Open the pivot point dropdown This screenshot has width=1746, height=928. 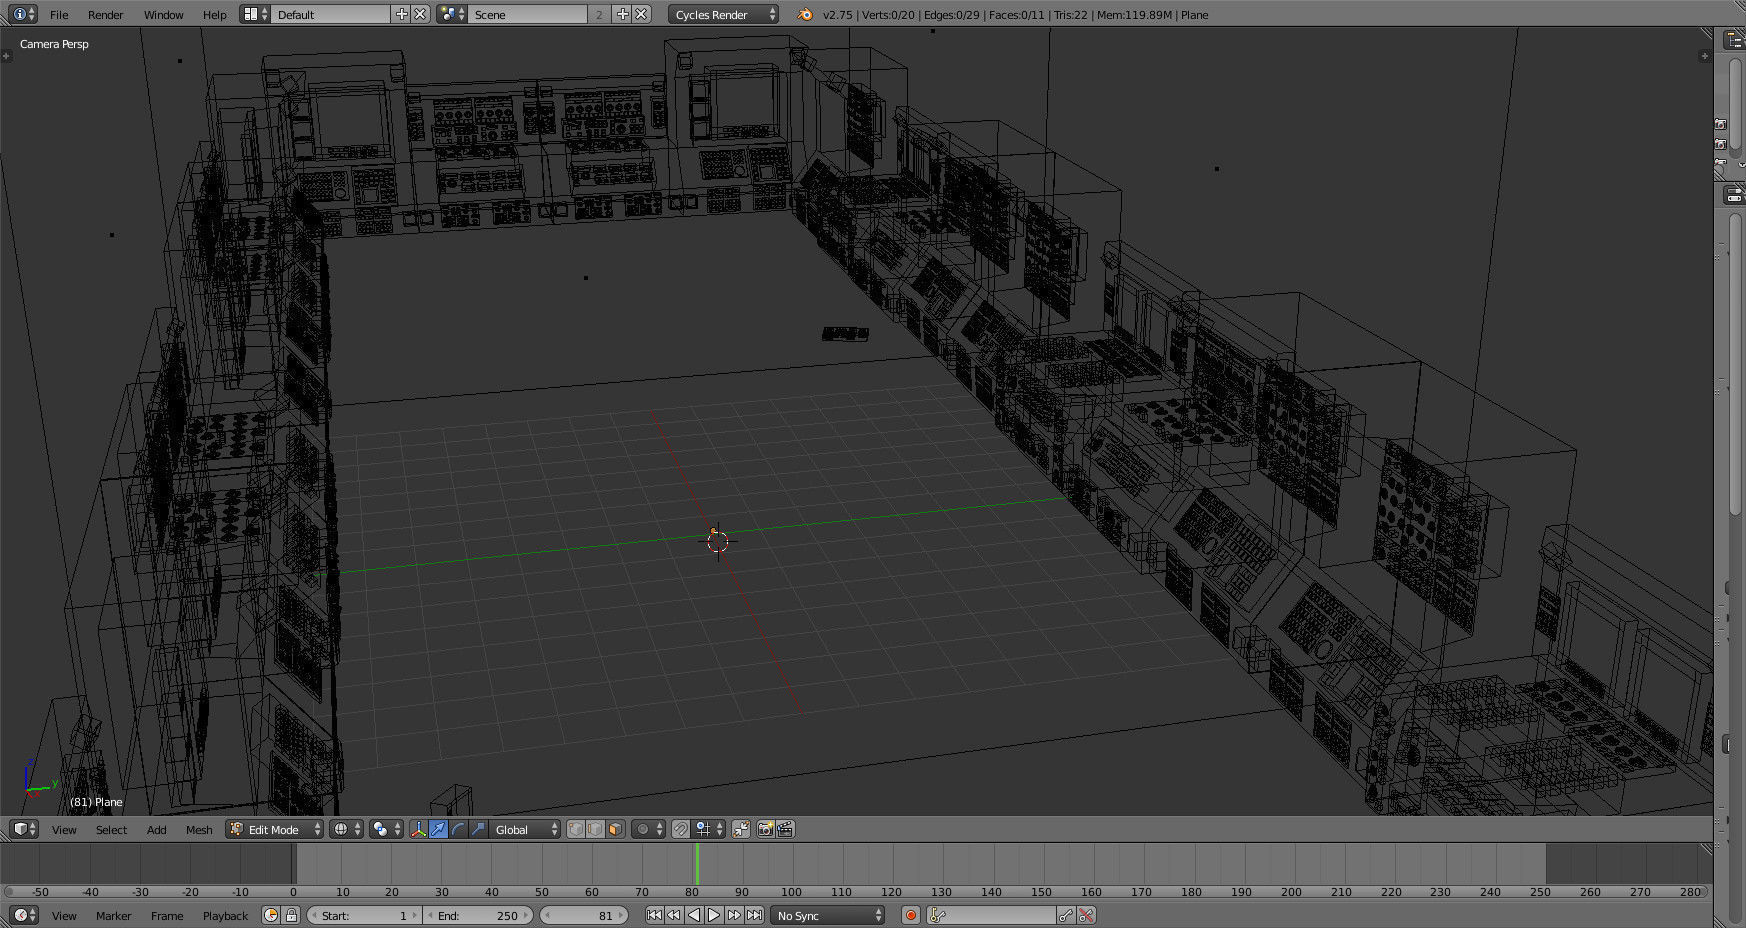(x=385, y=829)
